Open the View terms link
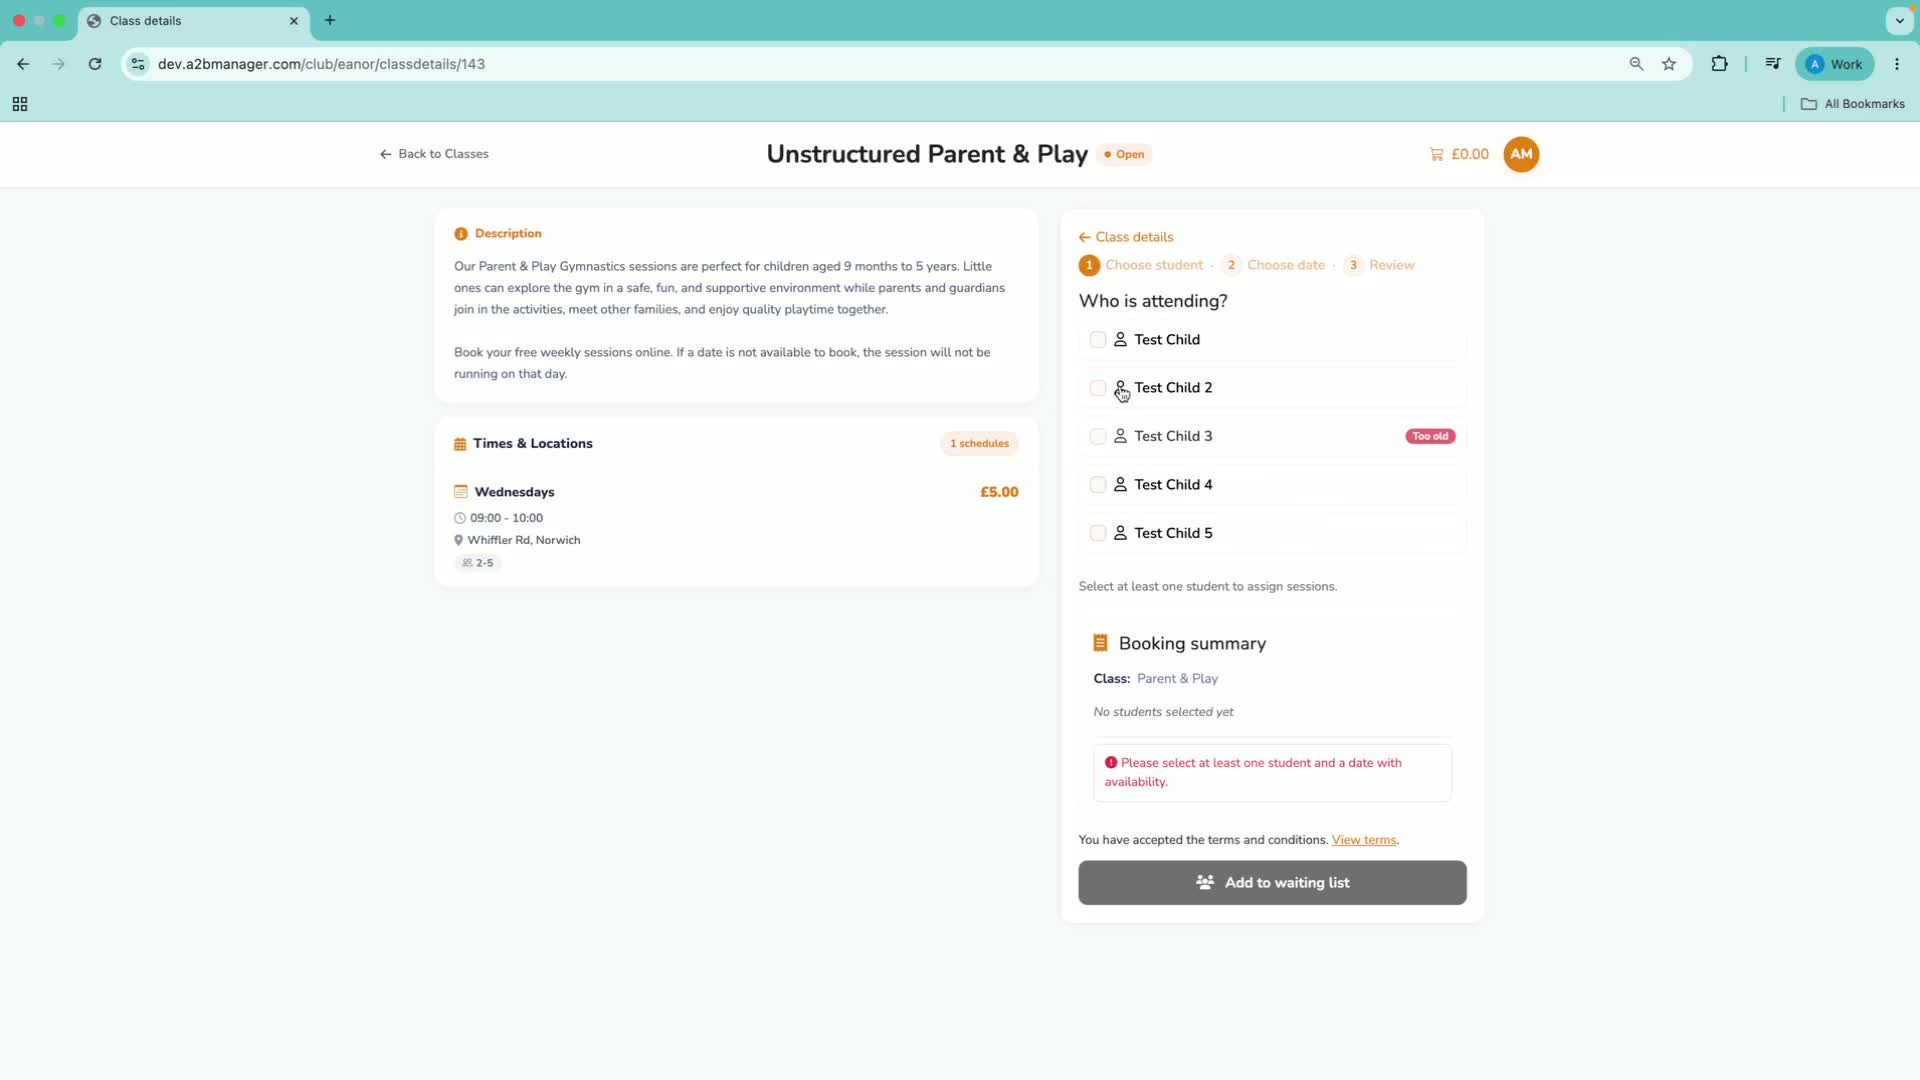Image resolution: width=1920 pixels, height=1080 pixels. click(1364, 840)
